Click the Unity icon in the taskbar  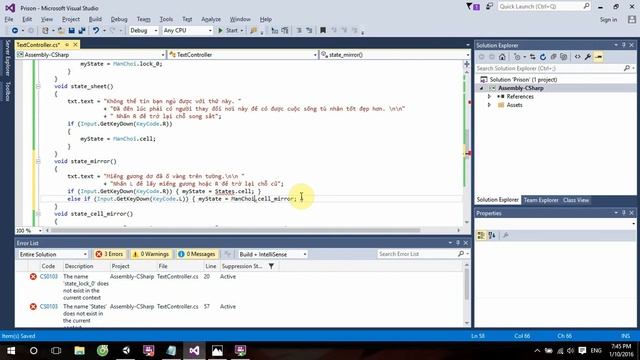click(126, 351)
